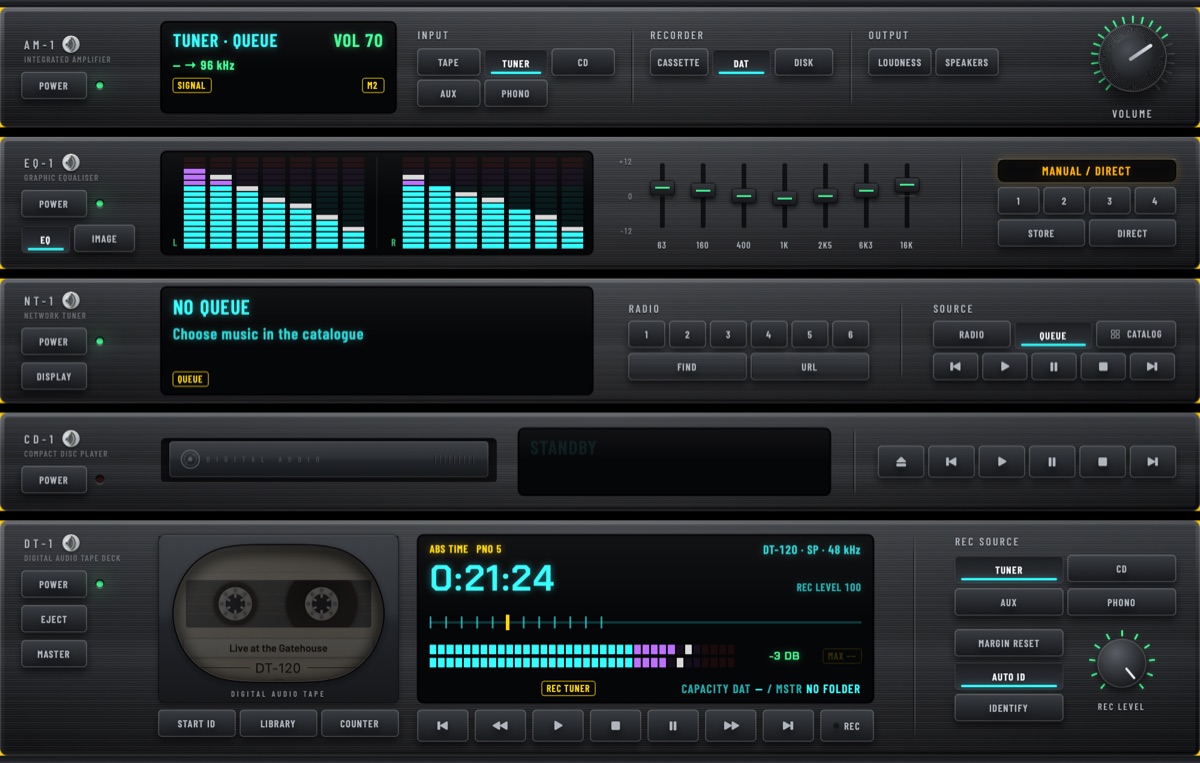Eject the CD player disc tray
Image resolution: width=1200 pixels, height=763 pixels.
[x=901, y=462]
